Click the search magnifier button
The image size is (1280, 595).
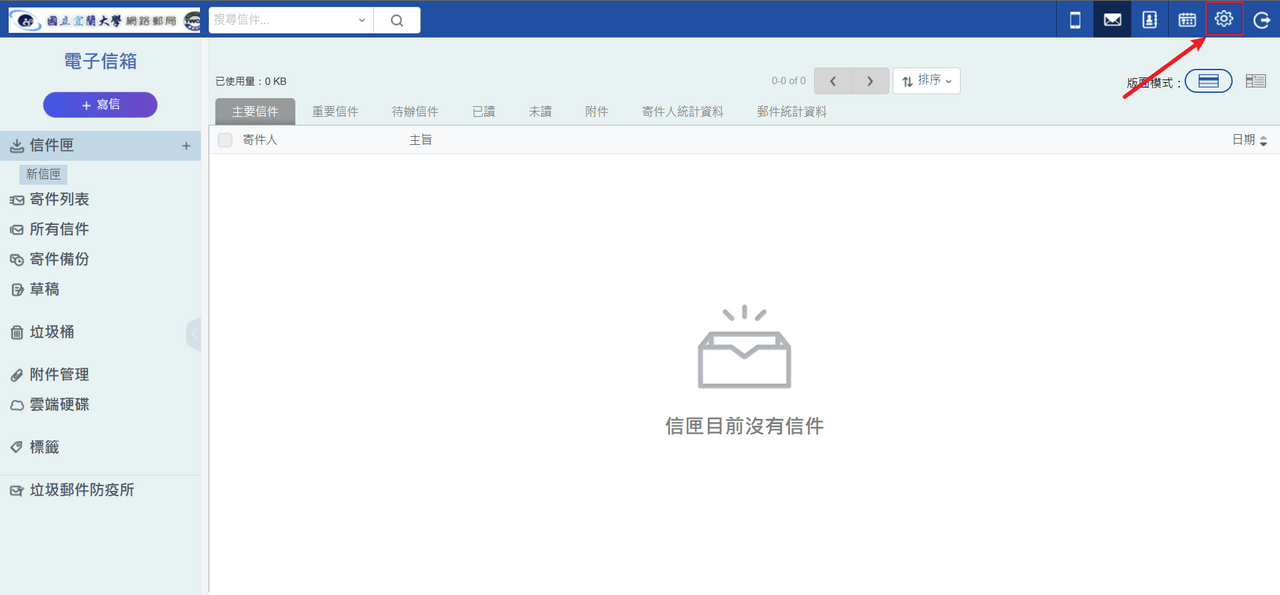[x=397, y=20]
